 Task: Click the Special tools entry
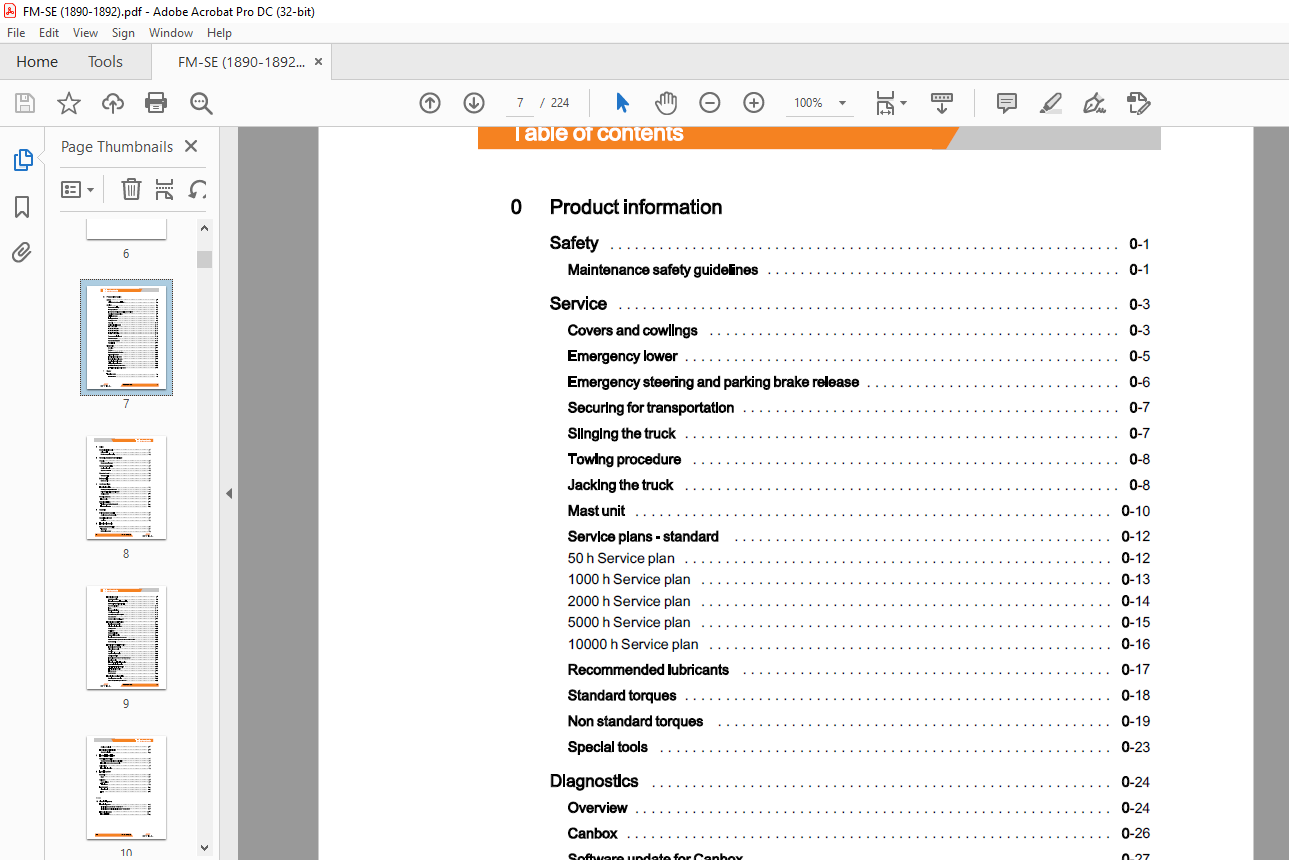(608, 747)
